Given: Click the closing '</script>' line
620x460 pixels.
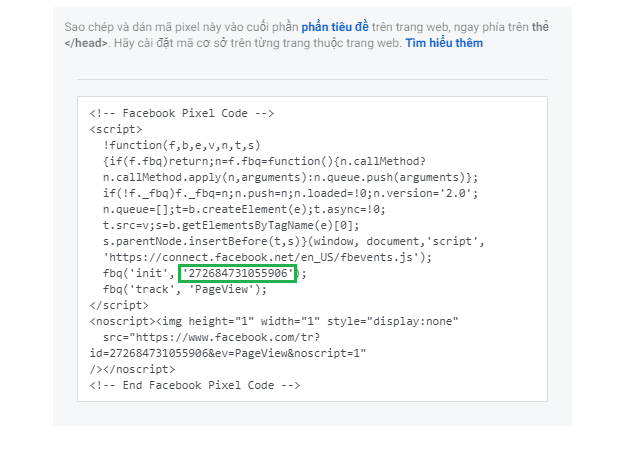Looking at the screenshot, I should pos(119,305).
